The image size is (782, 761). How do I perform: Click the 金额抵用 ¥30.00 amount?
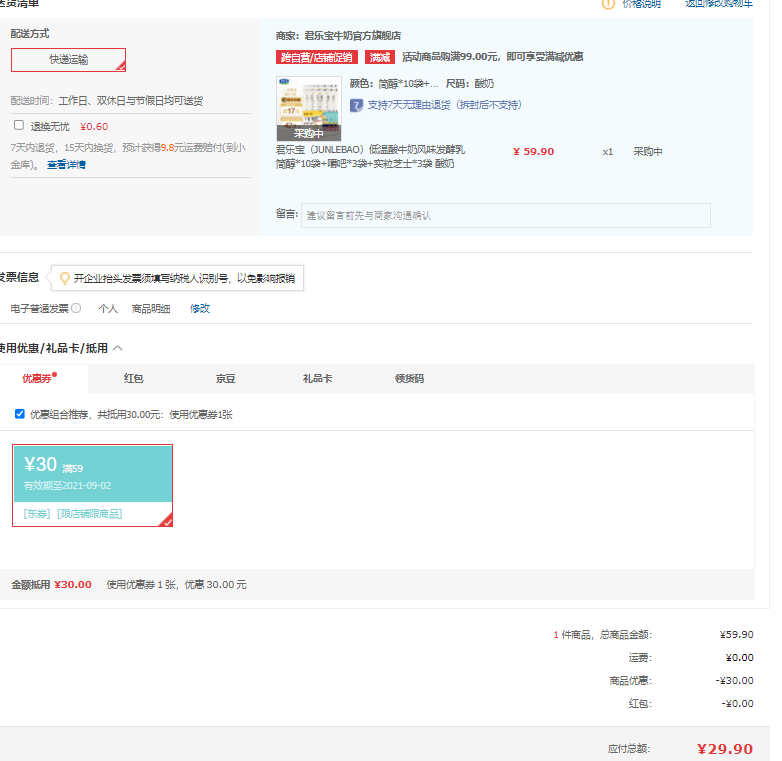tap(73, 584)
